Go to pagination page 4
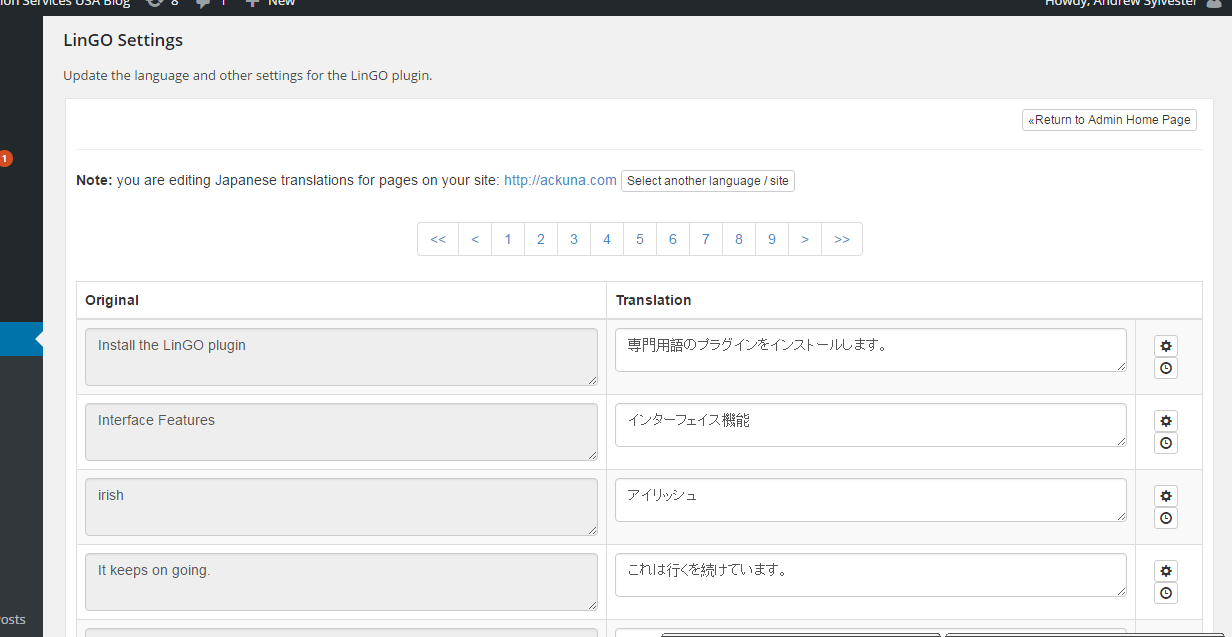This screenshot has width=1232, height=637. coord(607,239)
